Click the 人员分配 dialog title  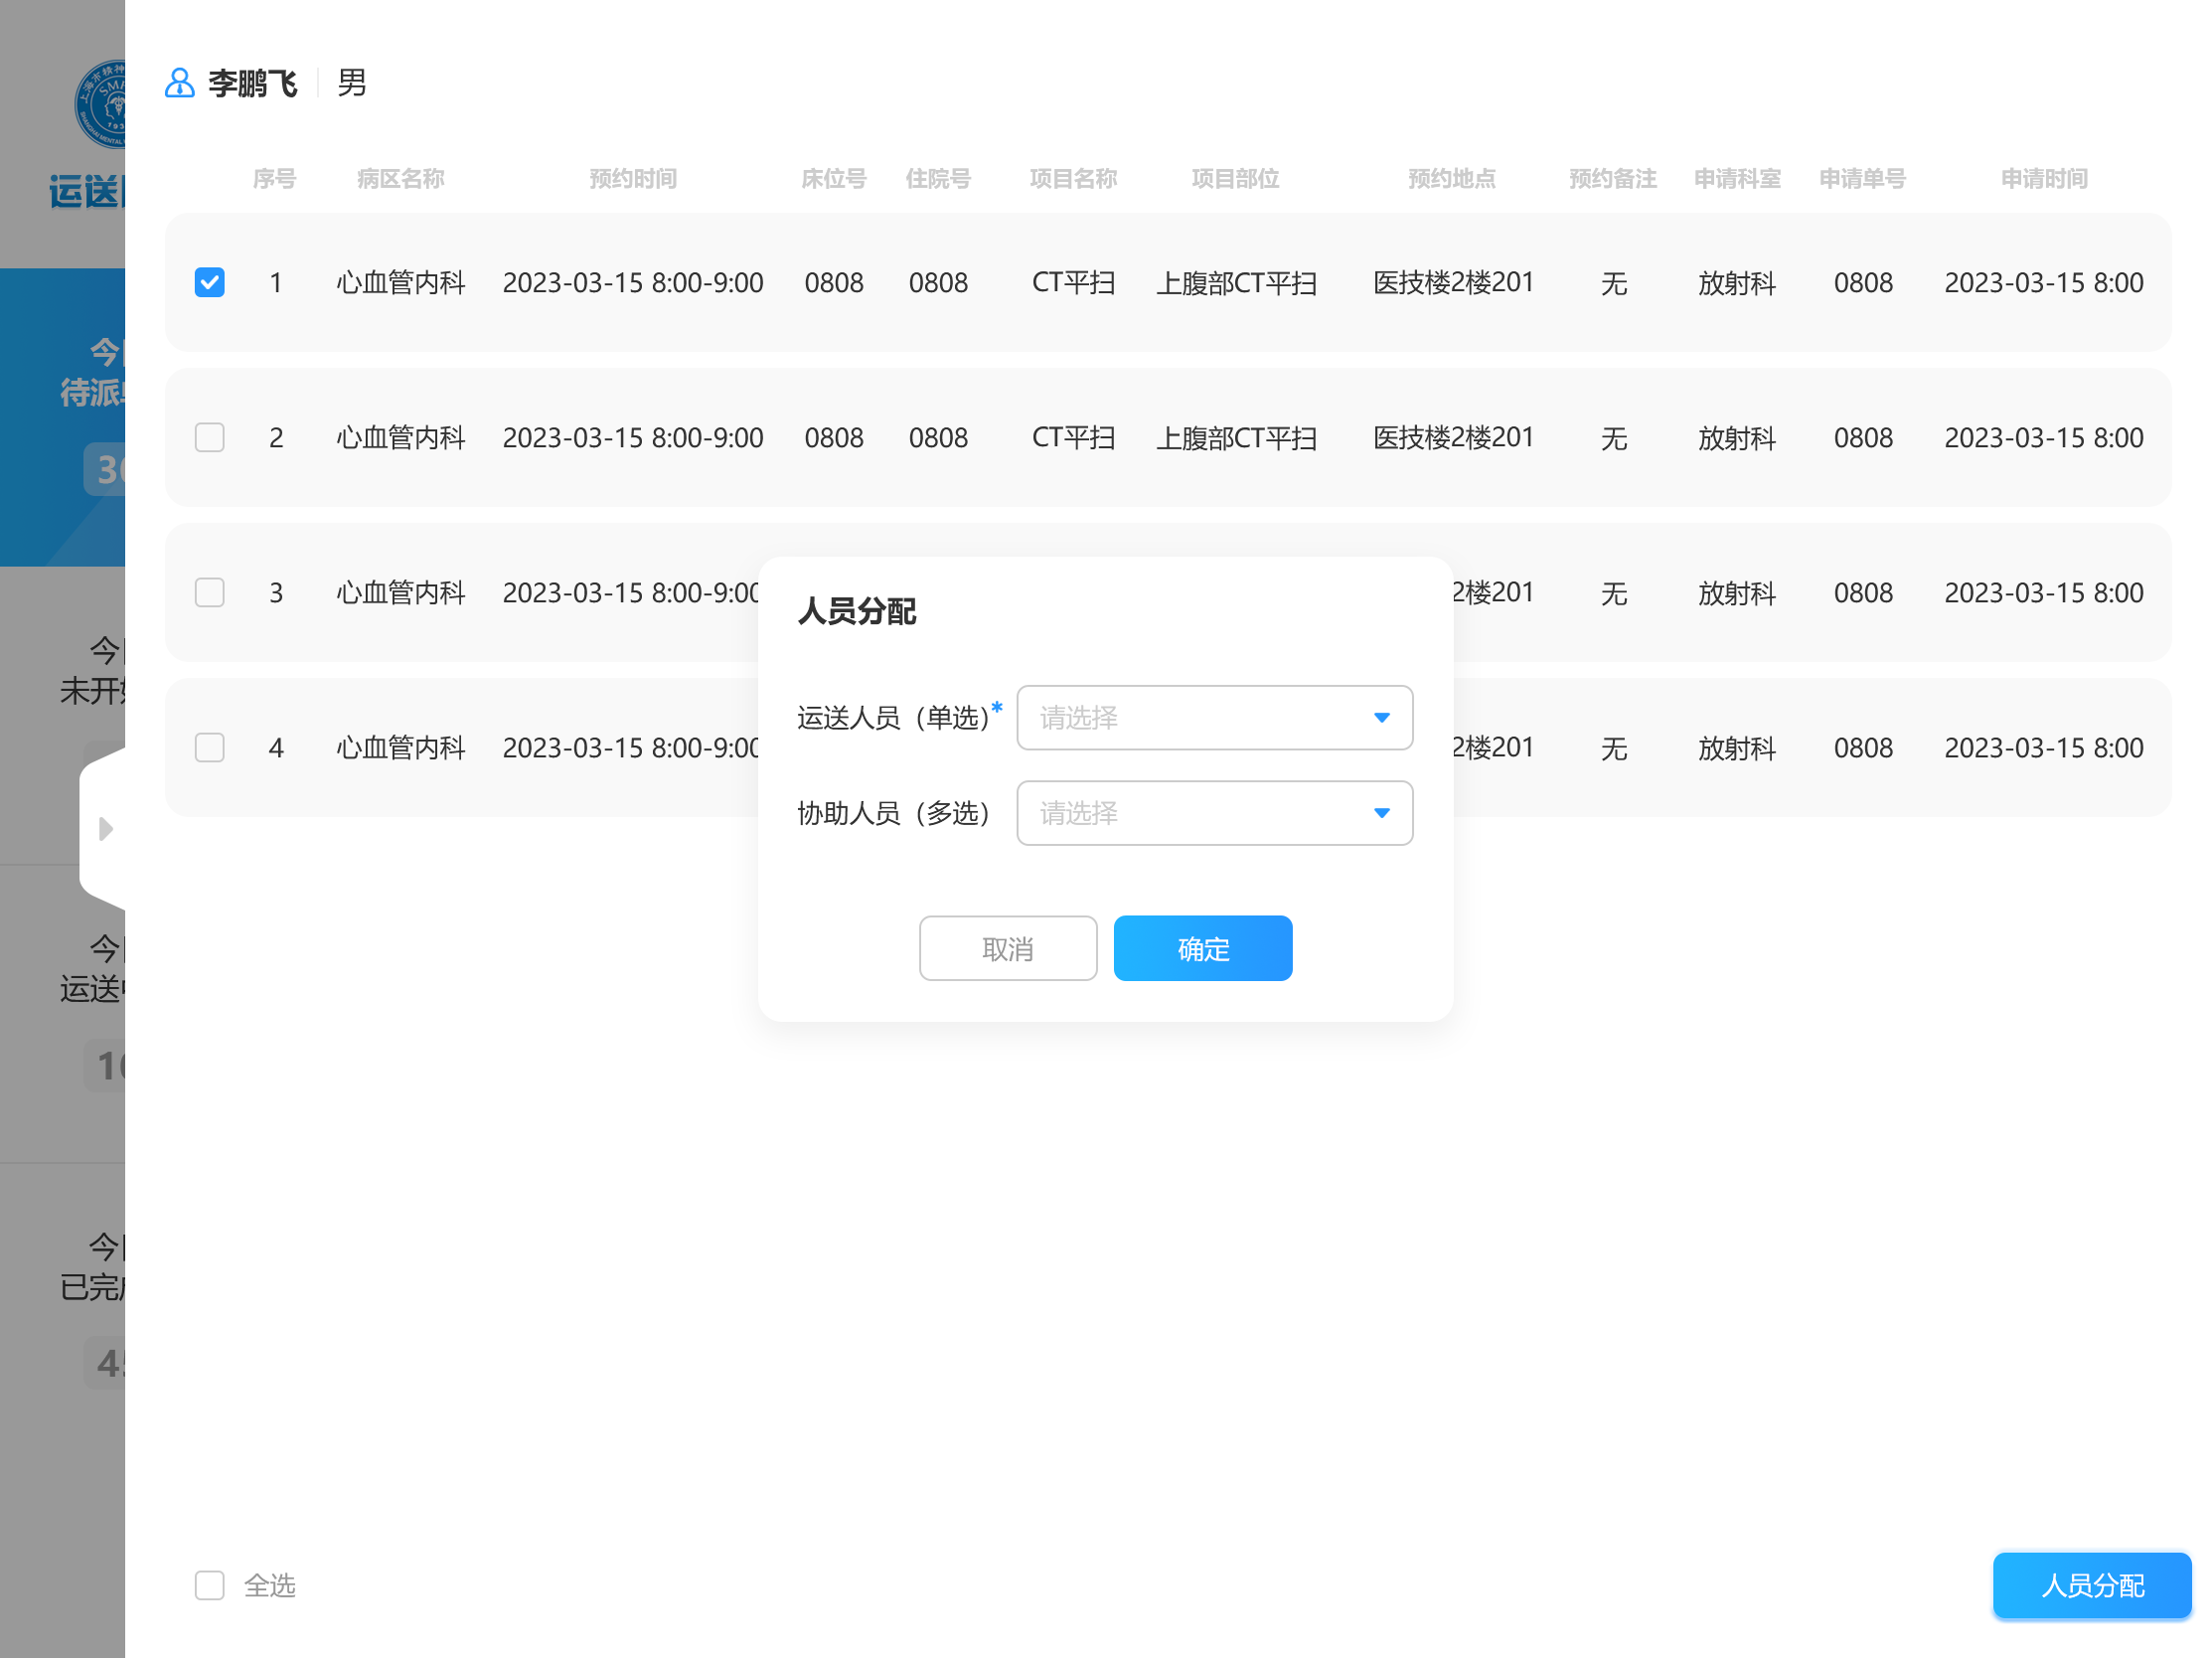click(856, 611)
